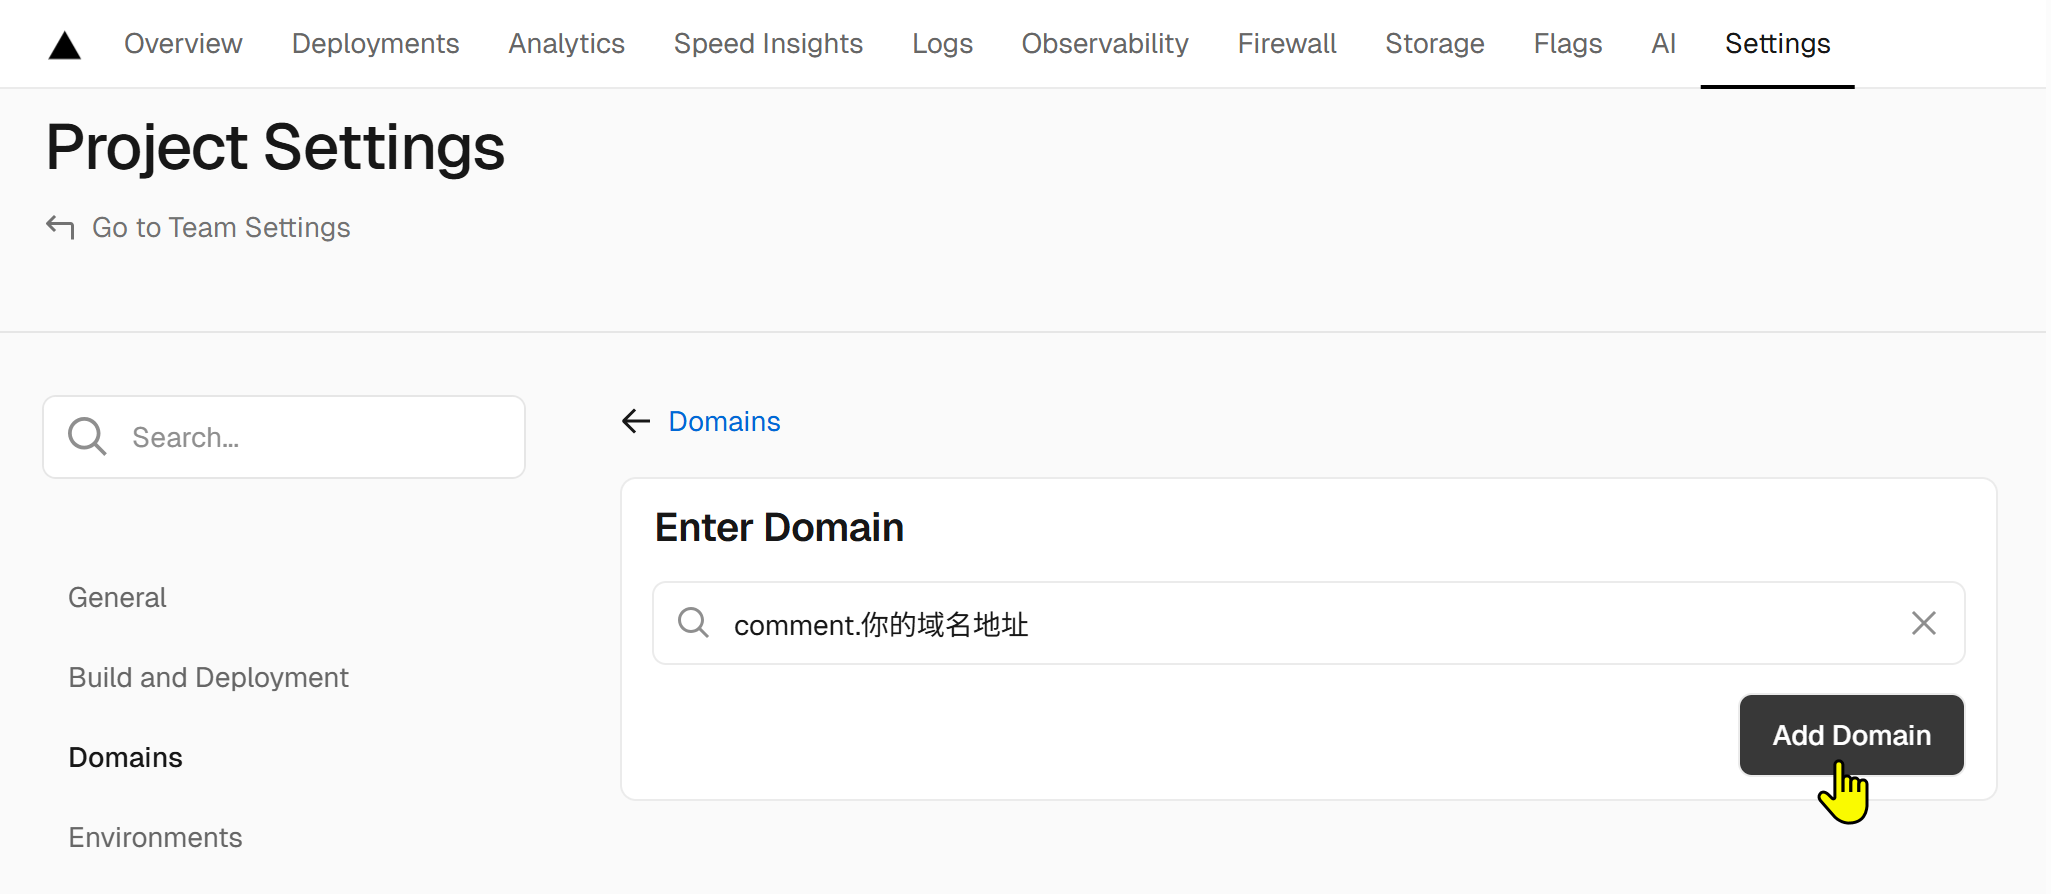
Task: Open the Go to Team Settings link
Action: click(221, 228)
